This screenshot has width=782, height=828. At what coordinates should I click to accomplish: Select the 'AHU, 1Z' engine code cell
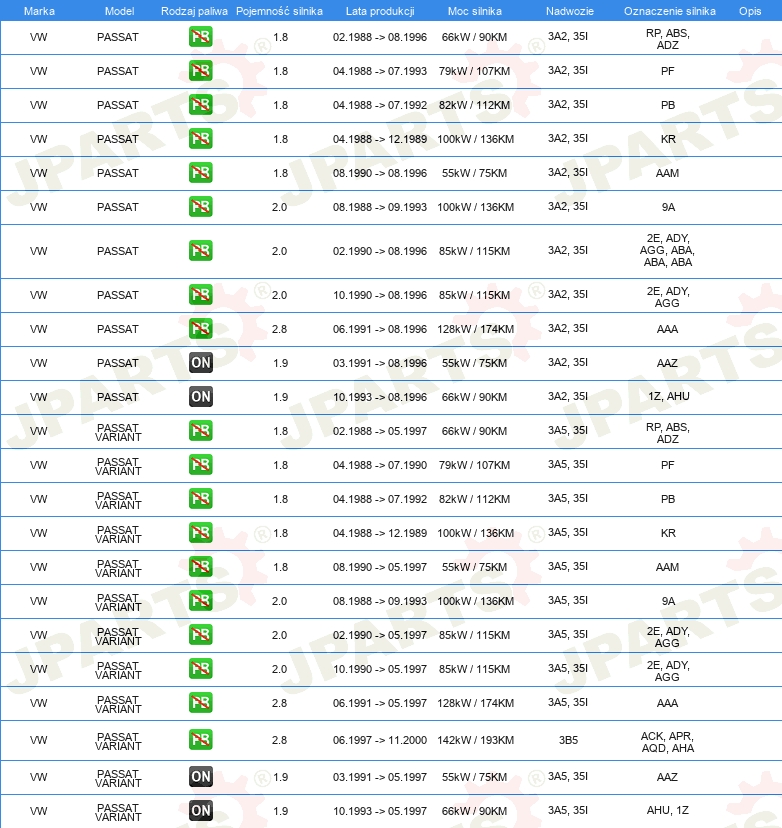667,810
